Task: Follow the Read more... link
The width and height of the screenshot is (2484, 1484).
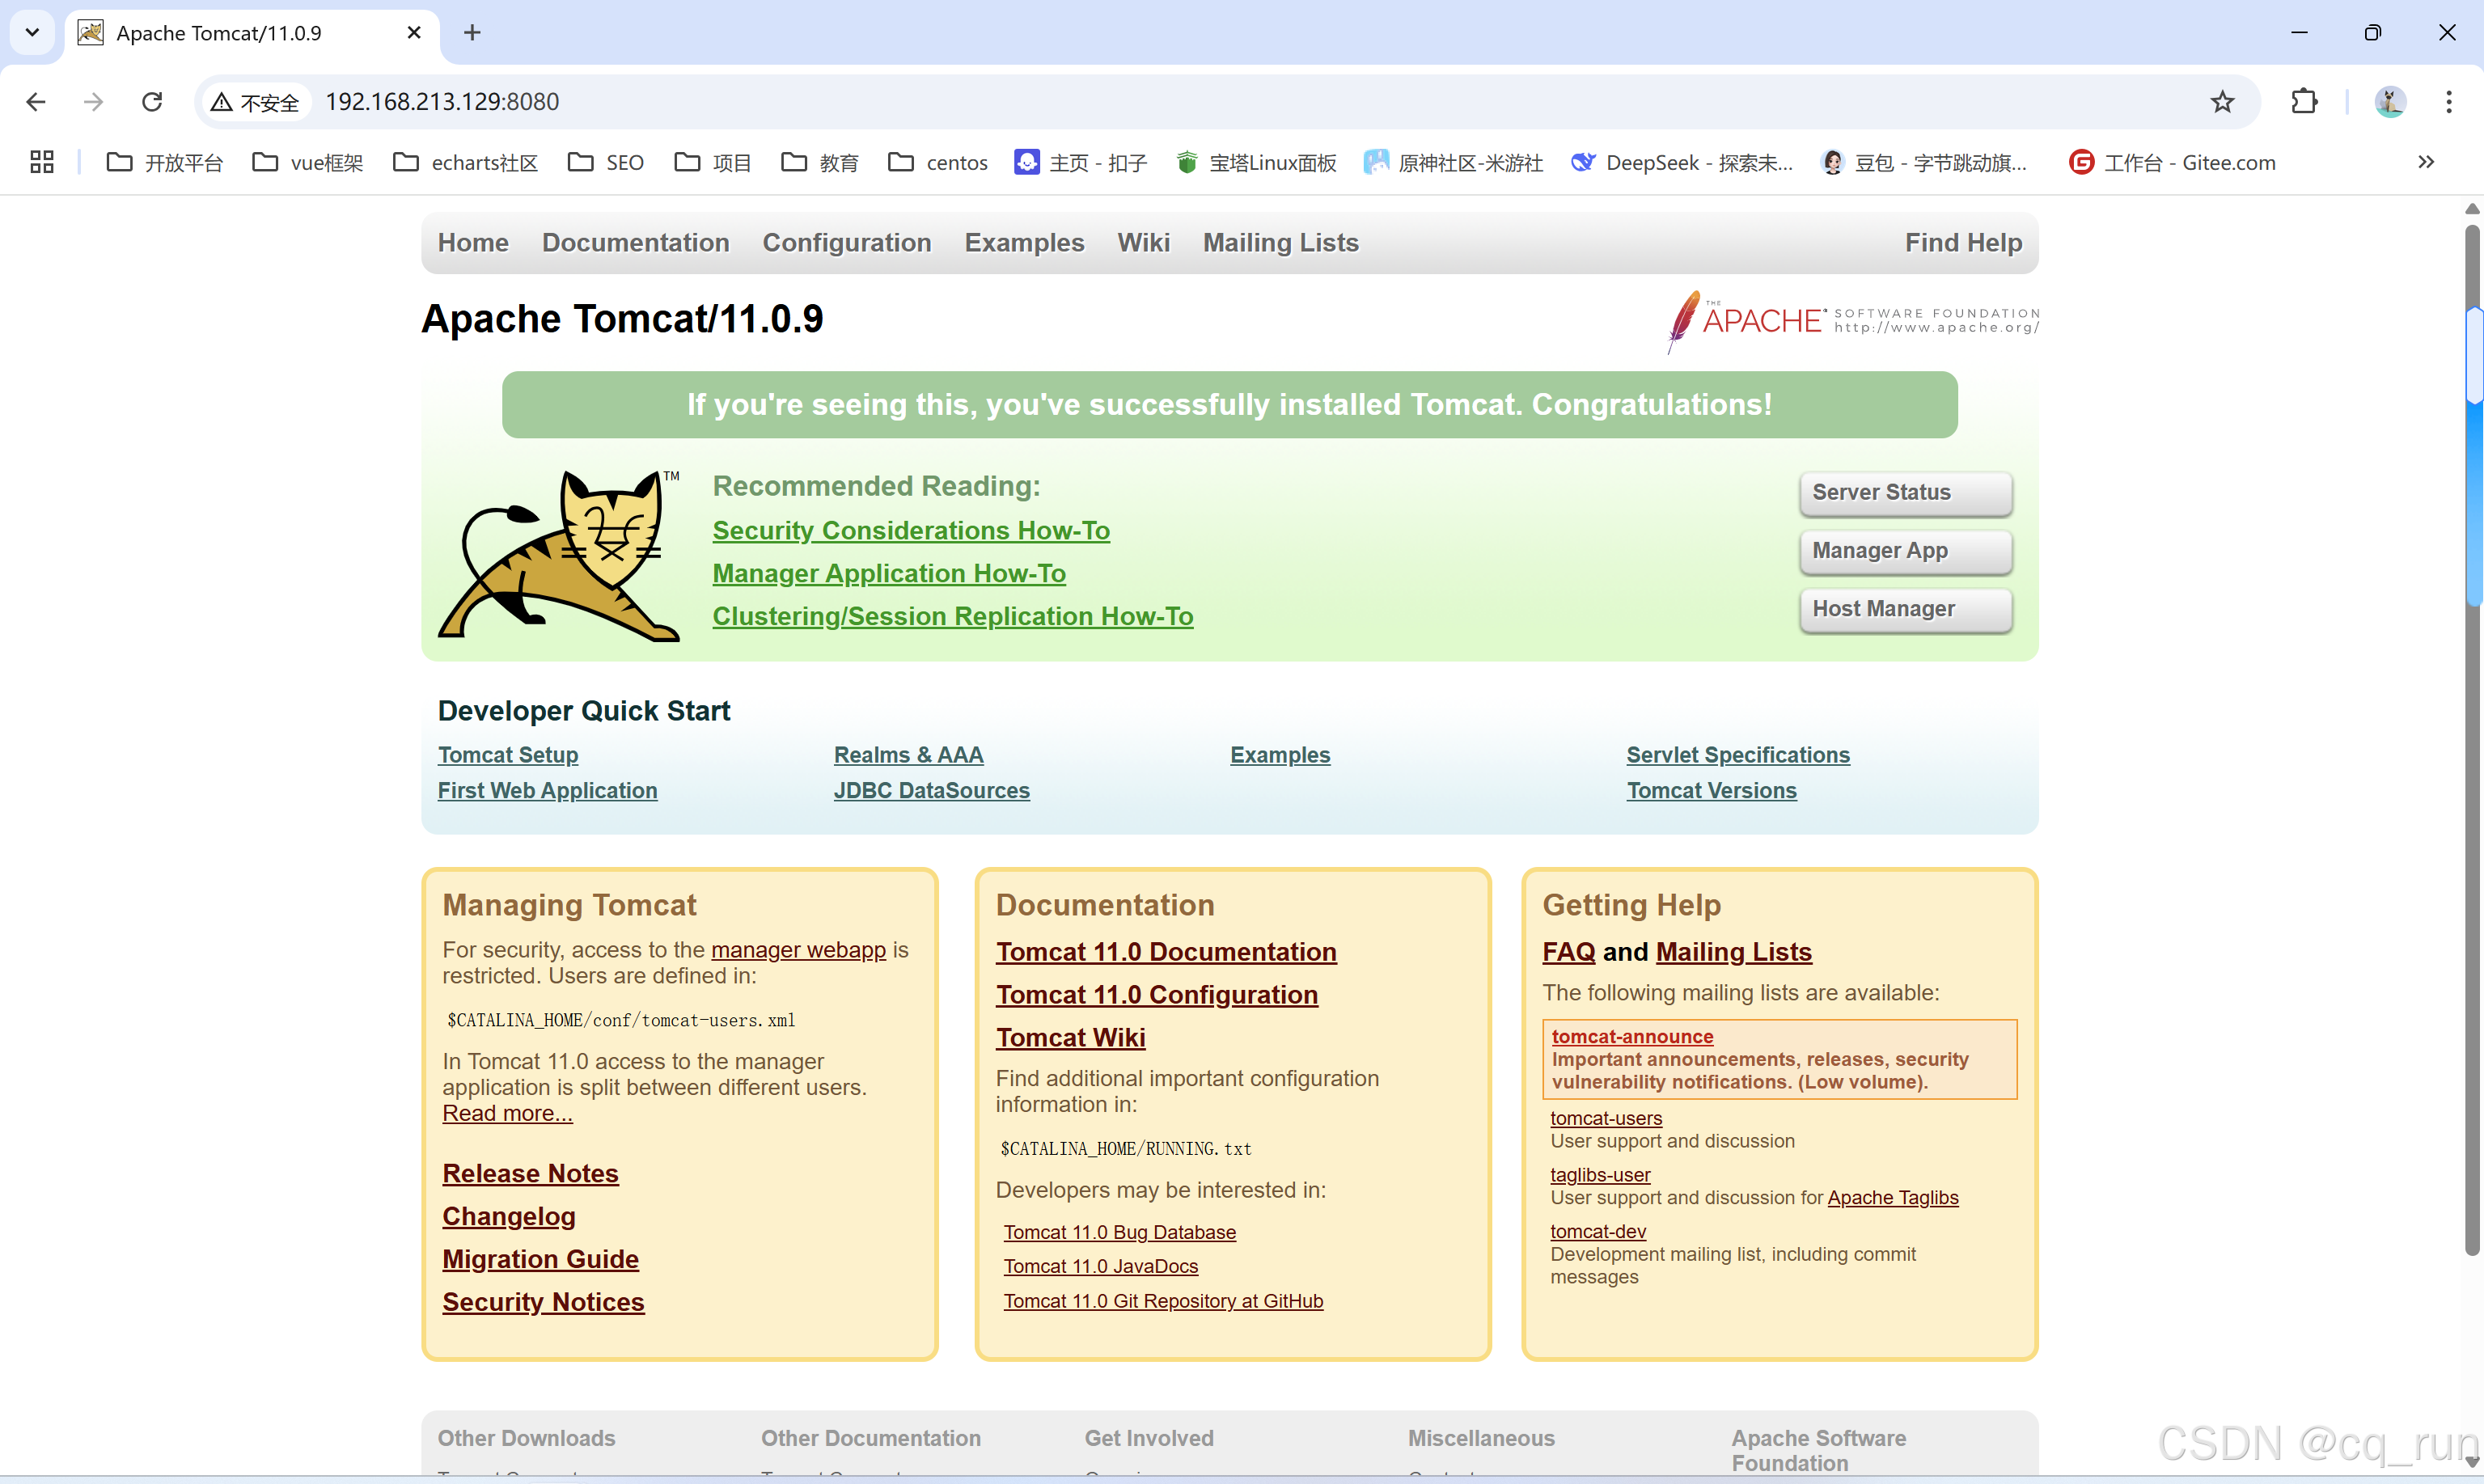Action: point(508,1113)
